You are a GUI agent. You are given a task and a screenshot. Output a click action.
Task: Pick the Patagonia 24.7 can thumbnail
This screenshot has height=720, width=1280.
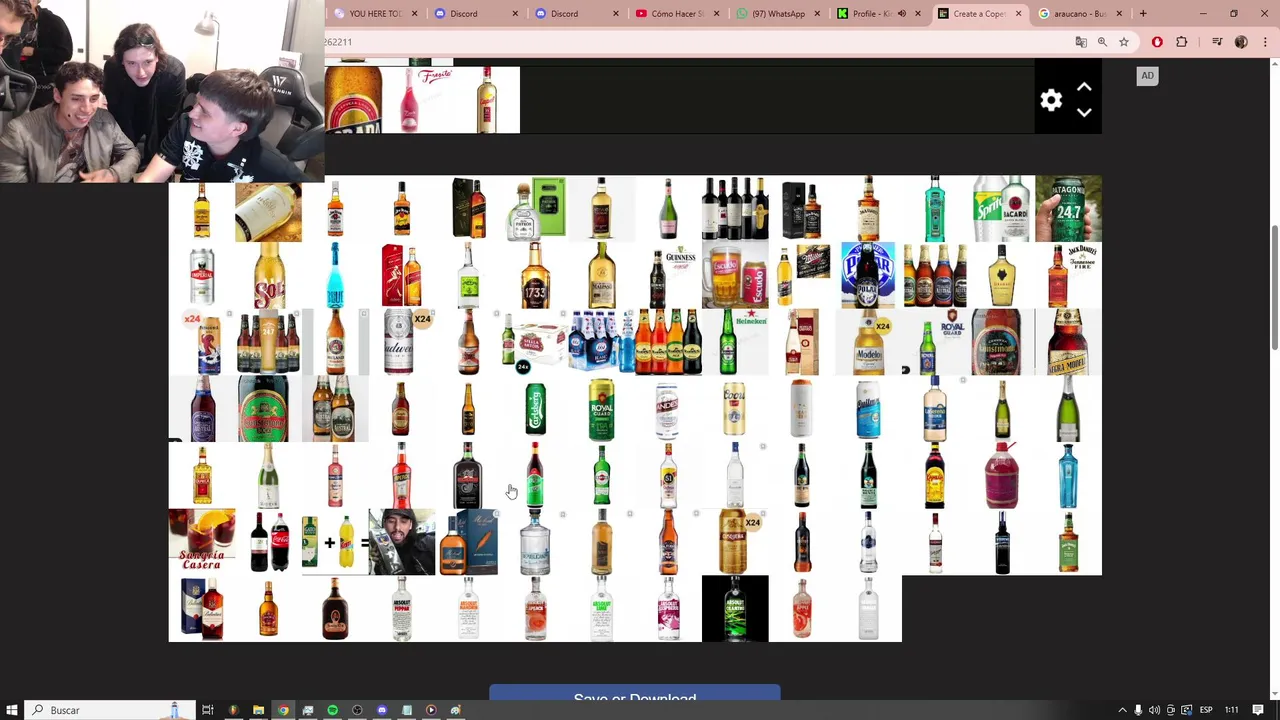1068,209
